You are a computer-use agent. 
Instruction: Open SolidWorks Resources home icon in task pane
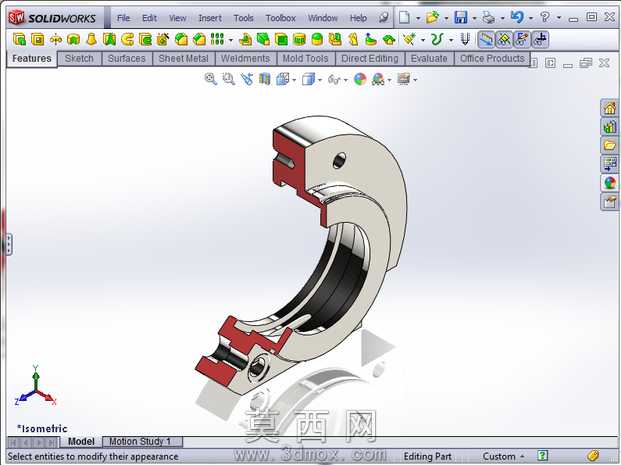pos(610,107)
